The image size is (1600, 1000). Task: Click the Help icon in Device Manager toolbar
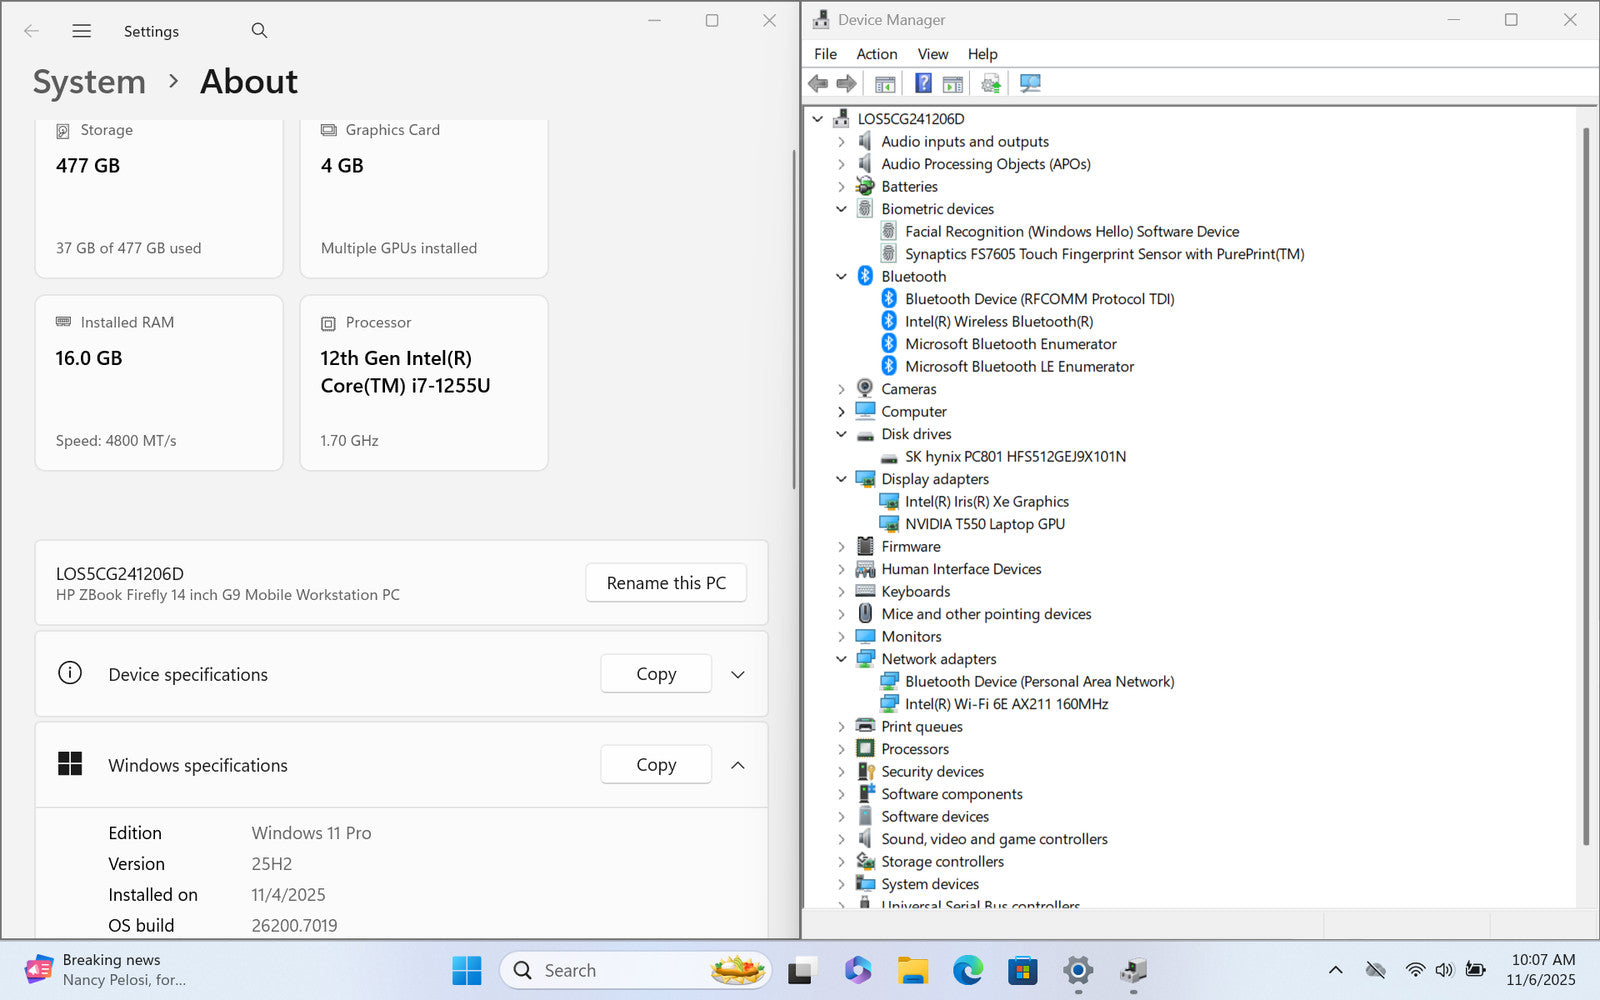click(923, 83)
